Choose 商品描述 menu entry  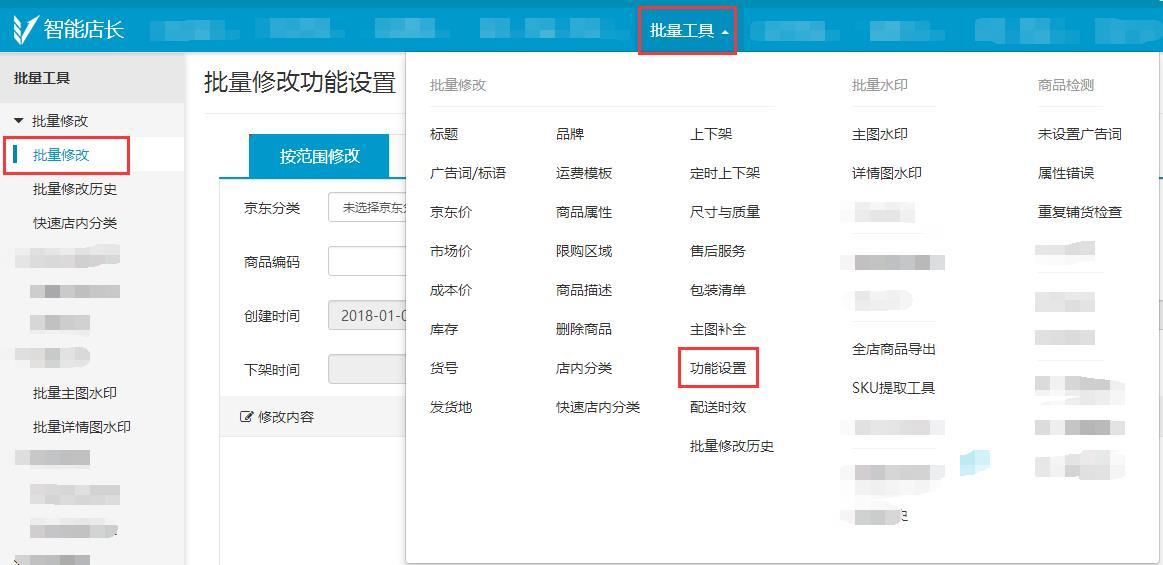pos(584,290)
